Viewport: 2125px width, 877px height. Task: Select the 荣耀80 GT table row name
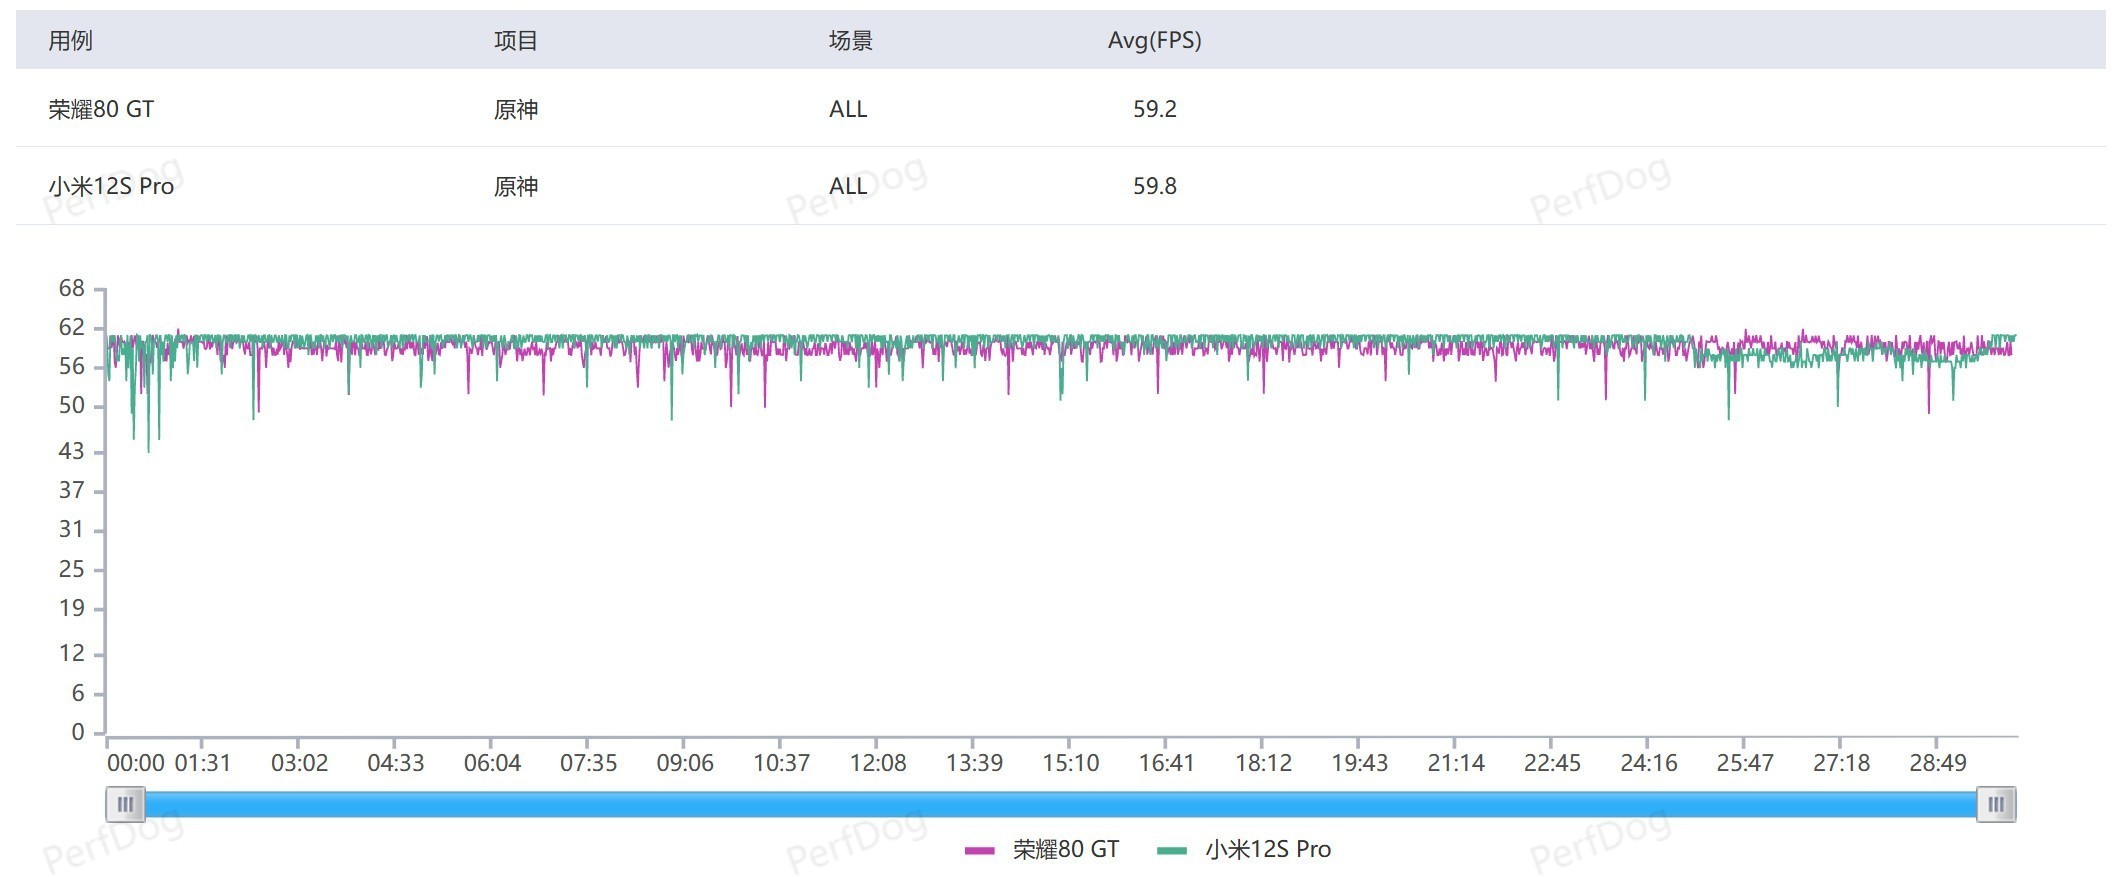coord(101,109)
